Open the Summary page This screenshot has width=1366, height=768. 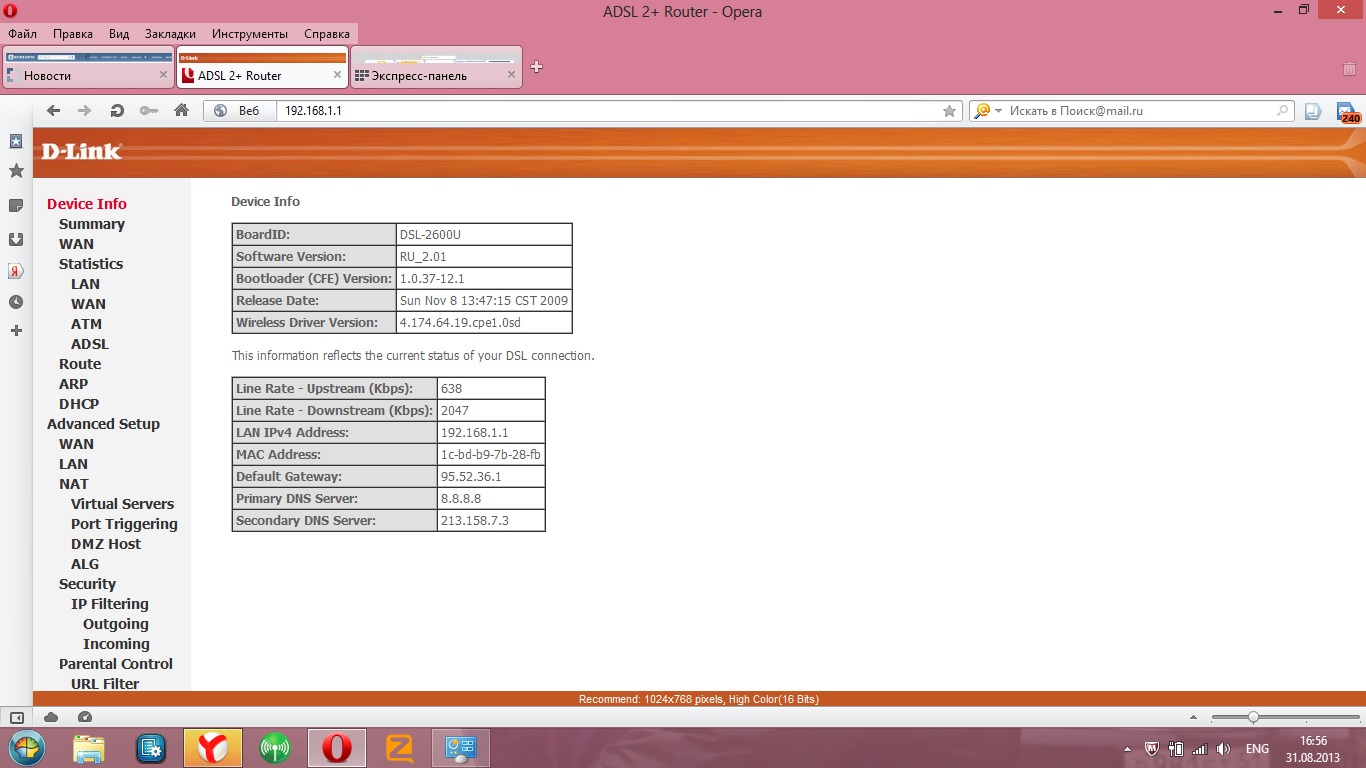tap(92, 224)
